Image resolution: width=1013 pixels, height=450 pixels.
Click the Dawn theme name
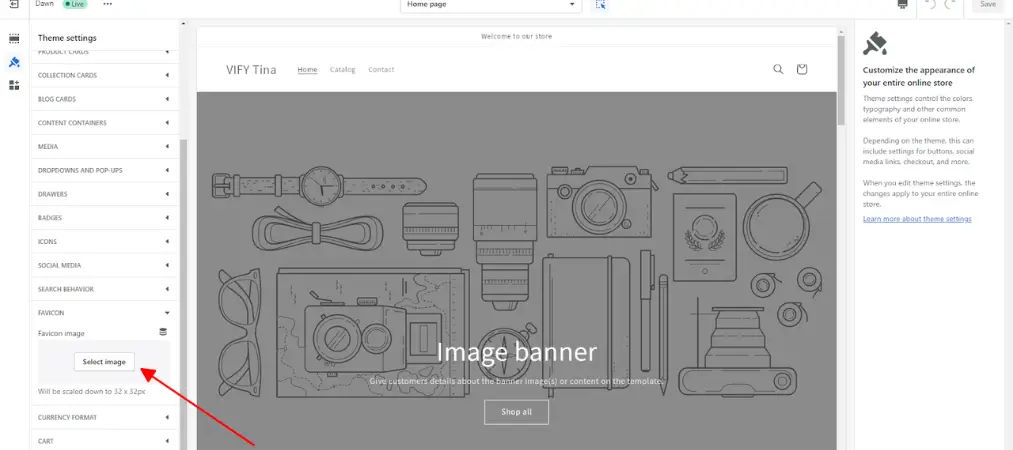point(45,4)
